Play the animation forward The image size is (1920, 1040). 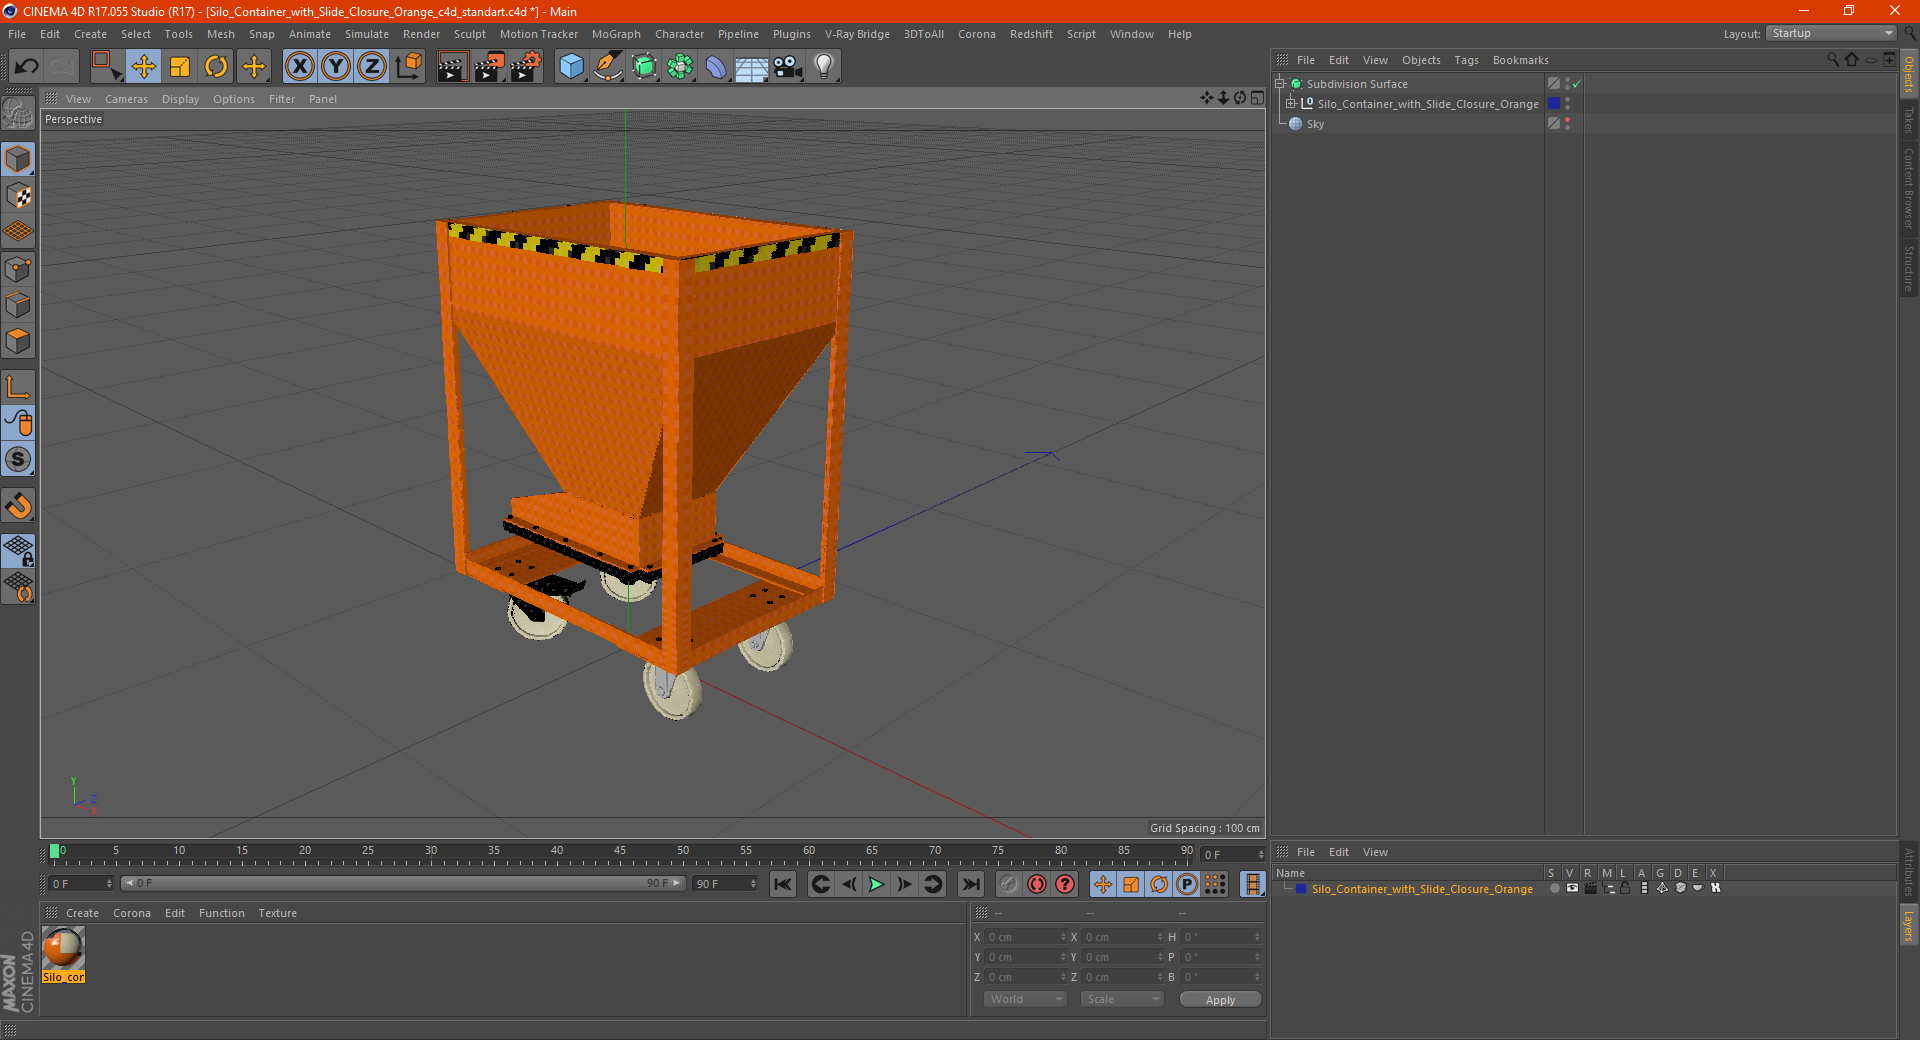877,884
